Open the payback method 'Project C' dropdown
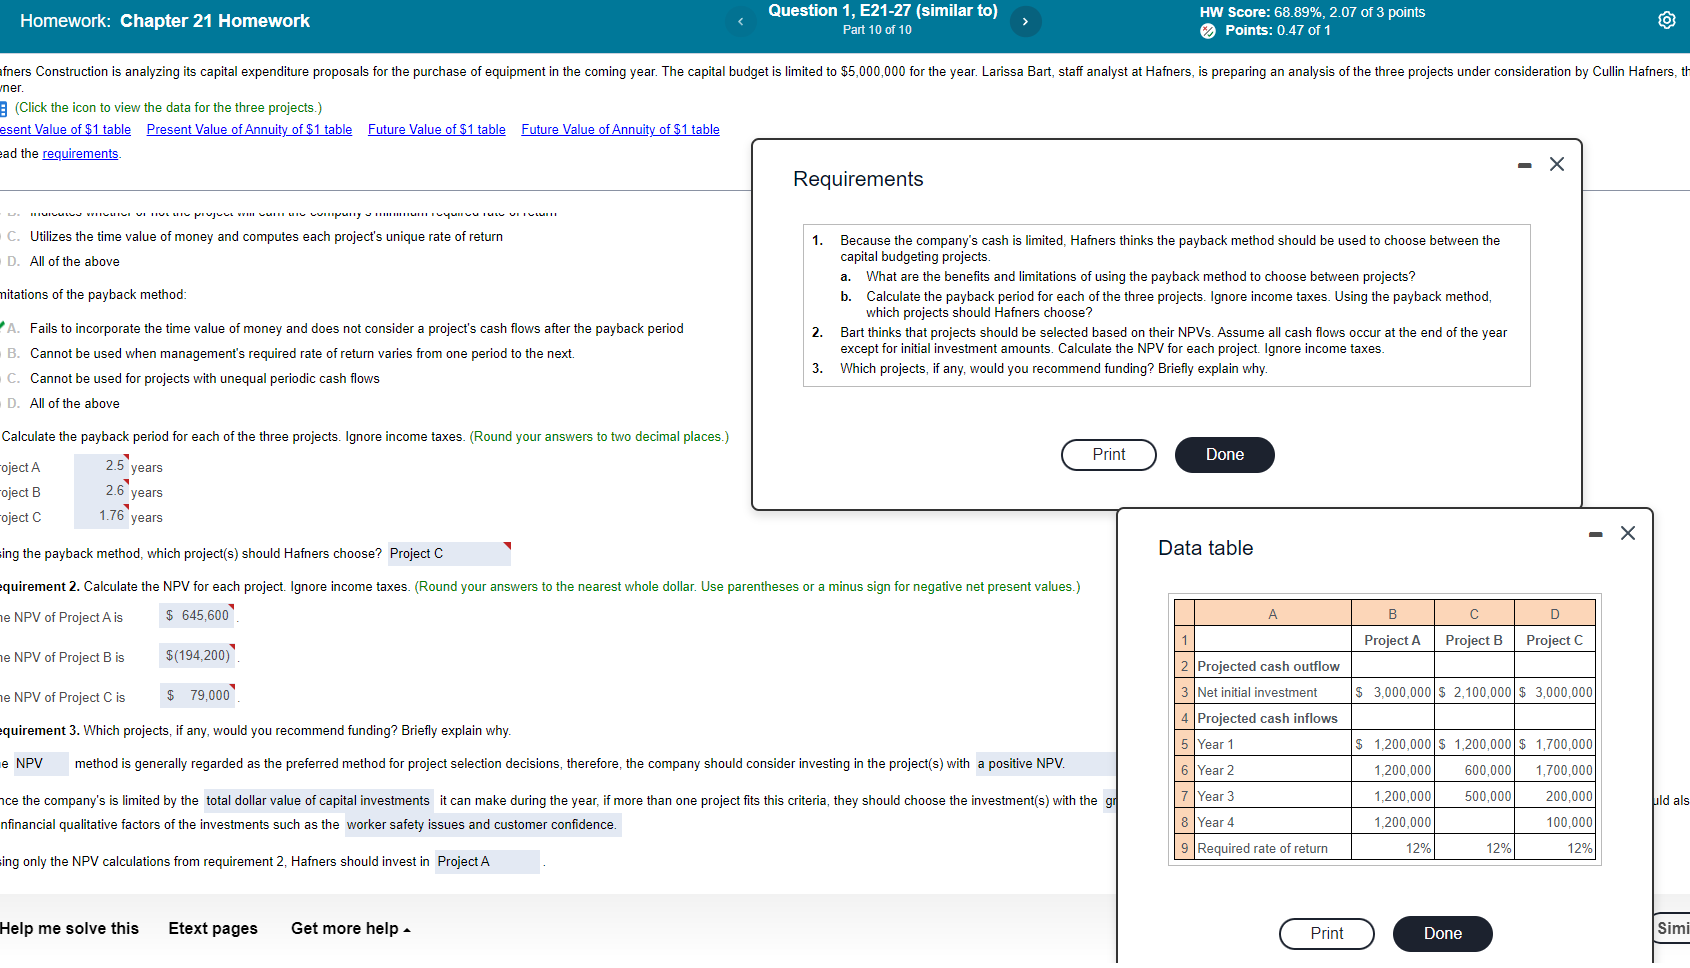This screenshot has height=968, width=1690. coord(449,554)
